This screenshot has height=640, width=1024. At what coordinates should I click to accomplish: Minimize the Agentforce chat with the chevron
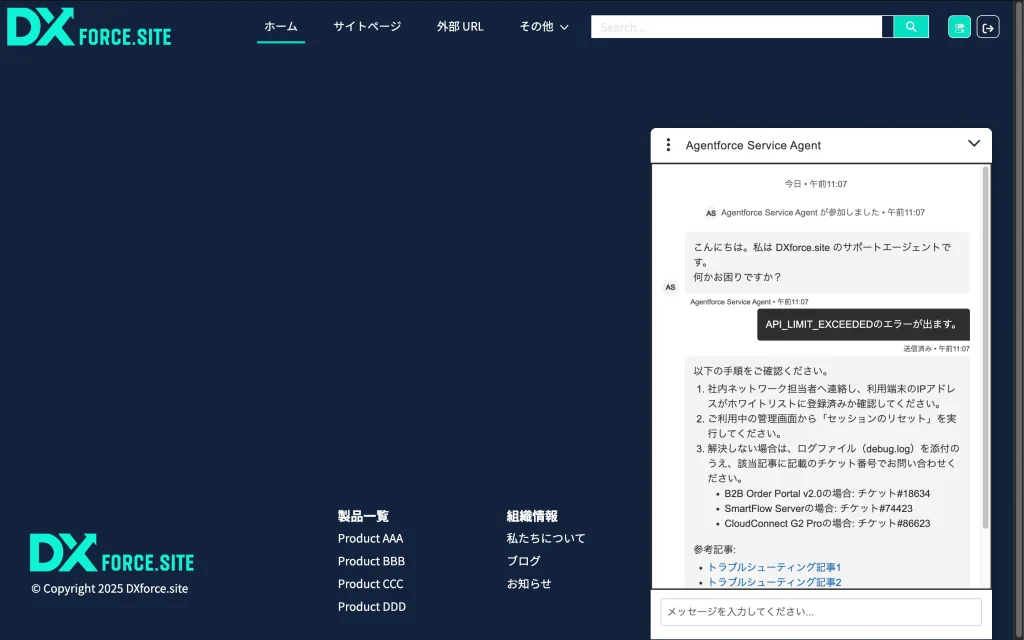pos(974,144)
